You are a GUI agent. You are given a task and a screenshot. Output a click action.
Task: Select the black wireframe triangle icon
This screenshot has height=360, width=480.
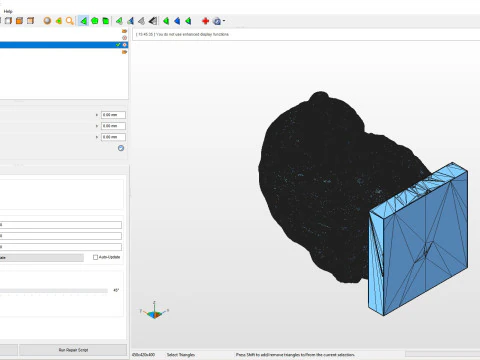coord(153,21)
